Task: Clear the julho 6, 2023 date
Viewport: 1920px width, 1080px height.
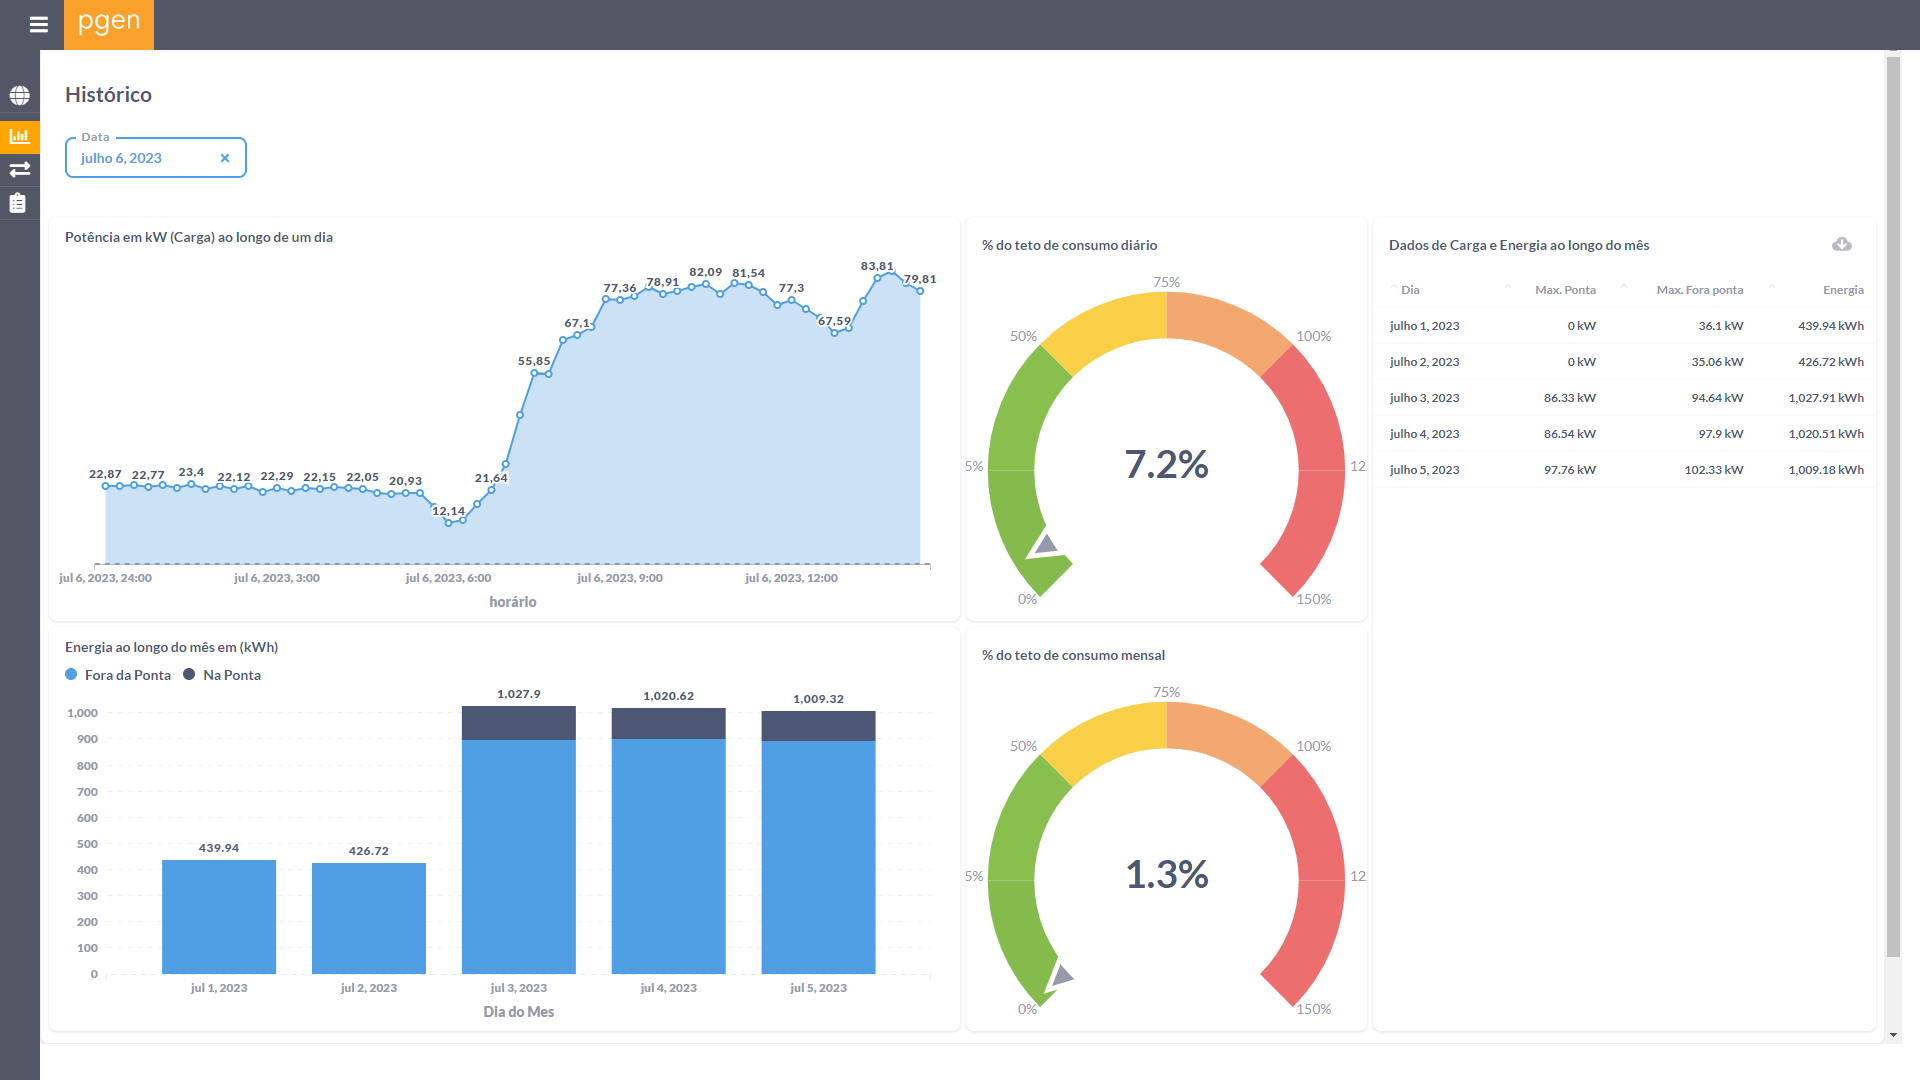Action: (225, 158)
